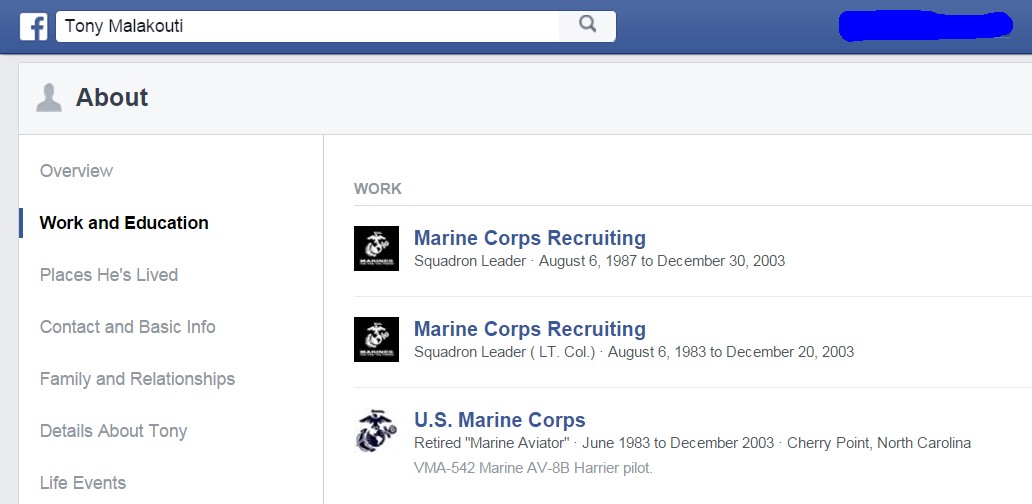Open the Life Events section

83,483
